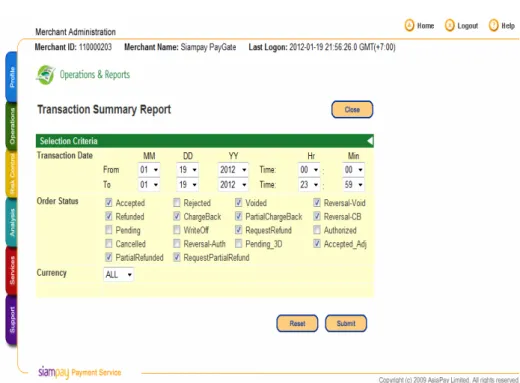Open the From month dropdown
520x383 pixels.
pyautogui.click(x=149, y=170)
